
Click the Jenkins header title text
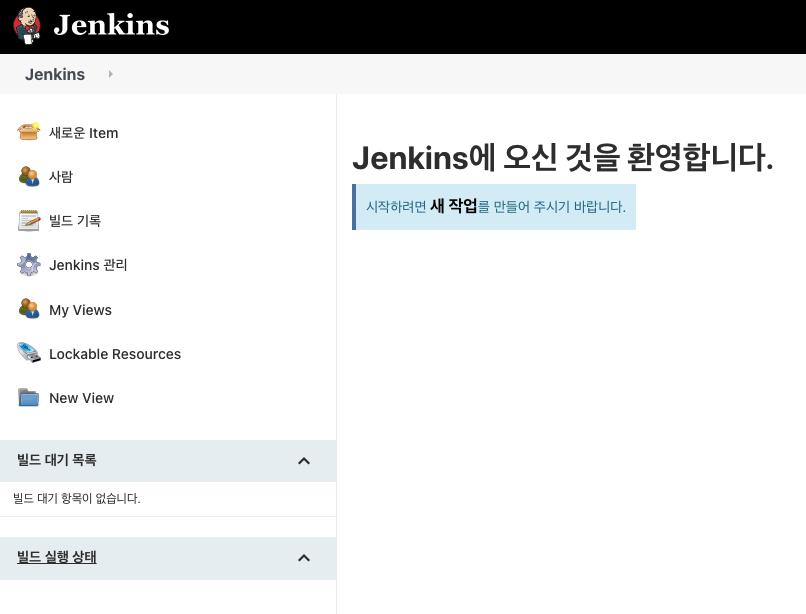coord(112,25)
